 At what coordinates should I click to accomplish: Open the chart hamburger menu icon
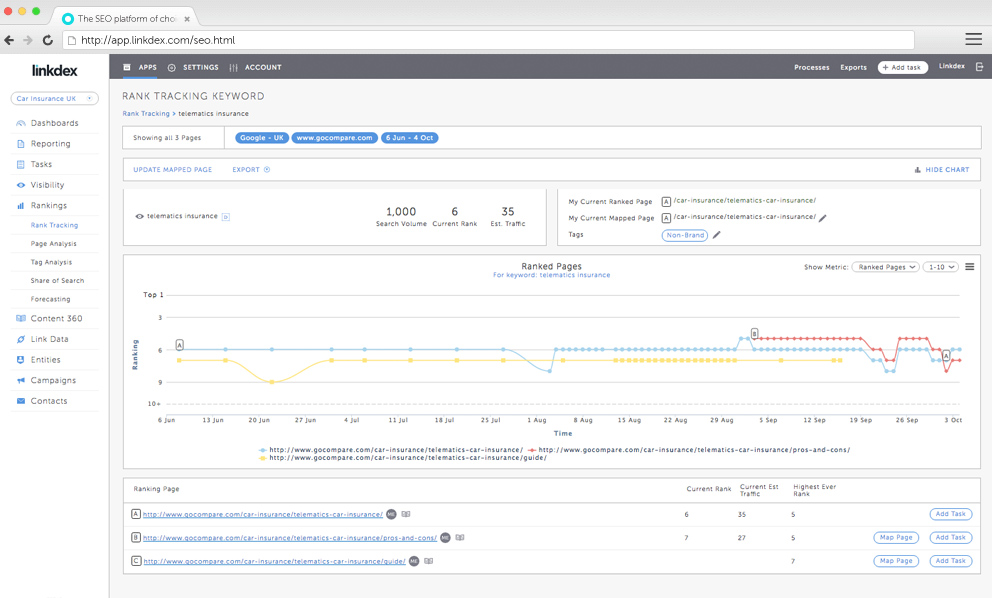[969, 267]
